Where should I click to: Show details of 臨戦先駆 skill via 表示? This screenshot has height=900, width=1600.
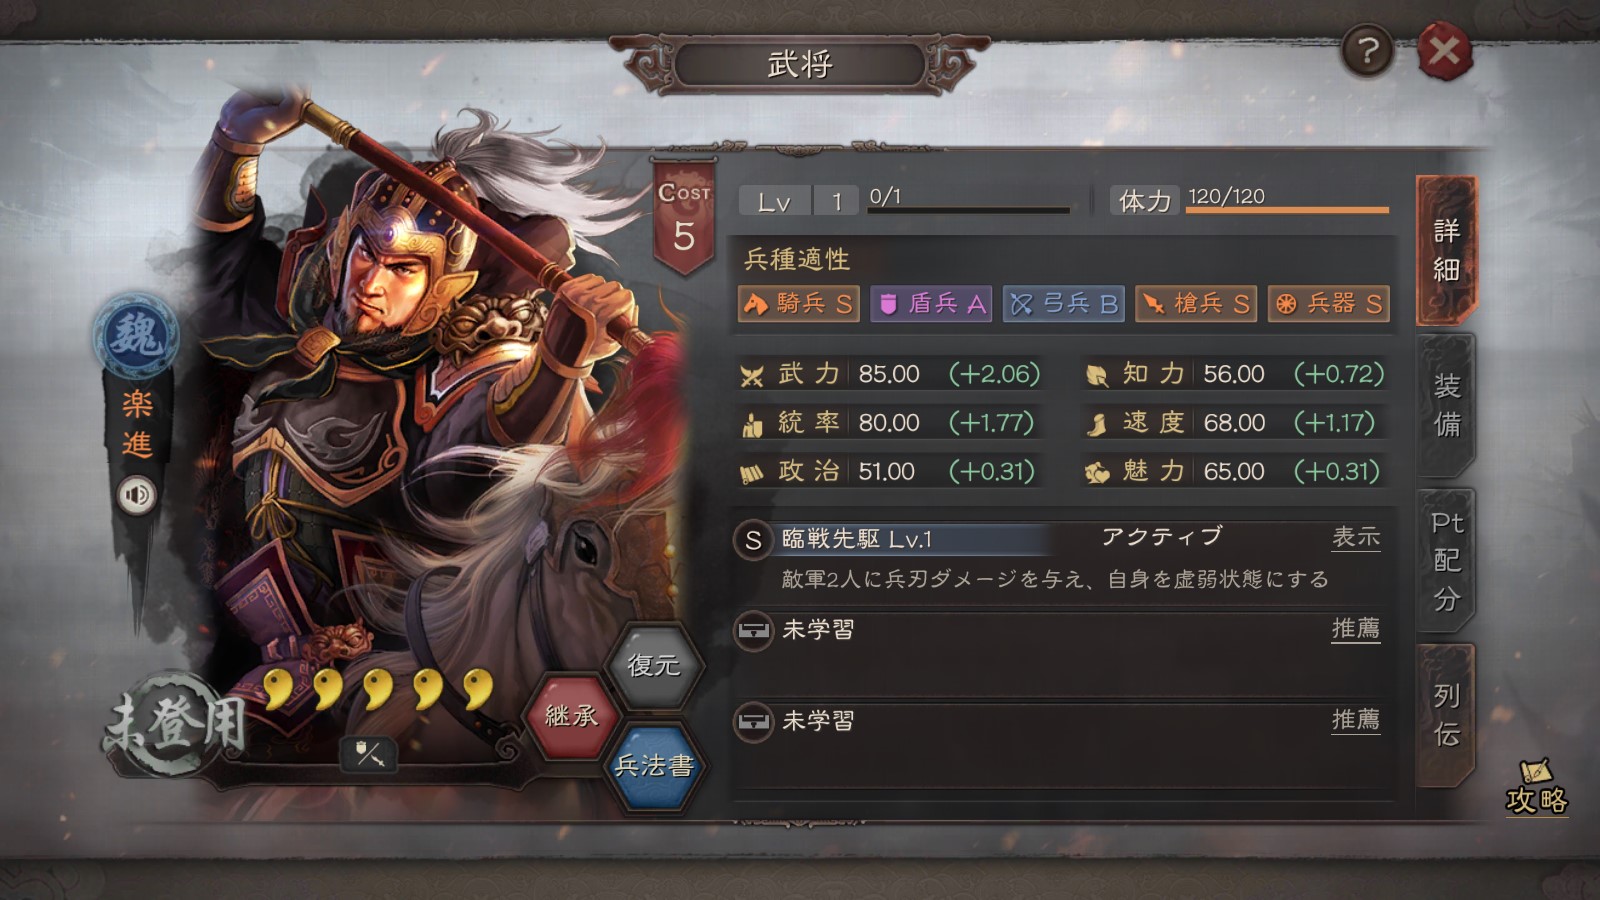click(1356, 538)
